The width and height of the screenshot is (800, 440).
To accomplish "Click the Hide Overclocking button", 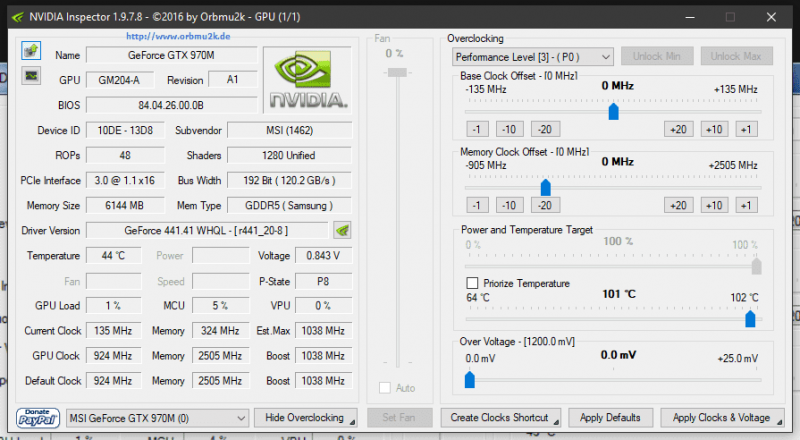I will coord(305,418).
